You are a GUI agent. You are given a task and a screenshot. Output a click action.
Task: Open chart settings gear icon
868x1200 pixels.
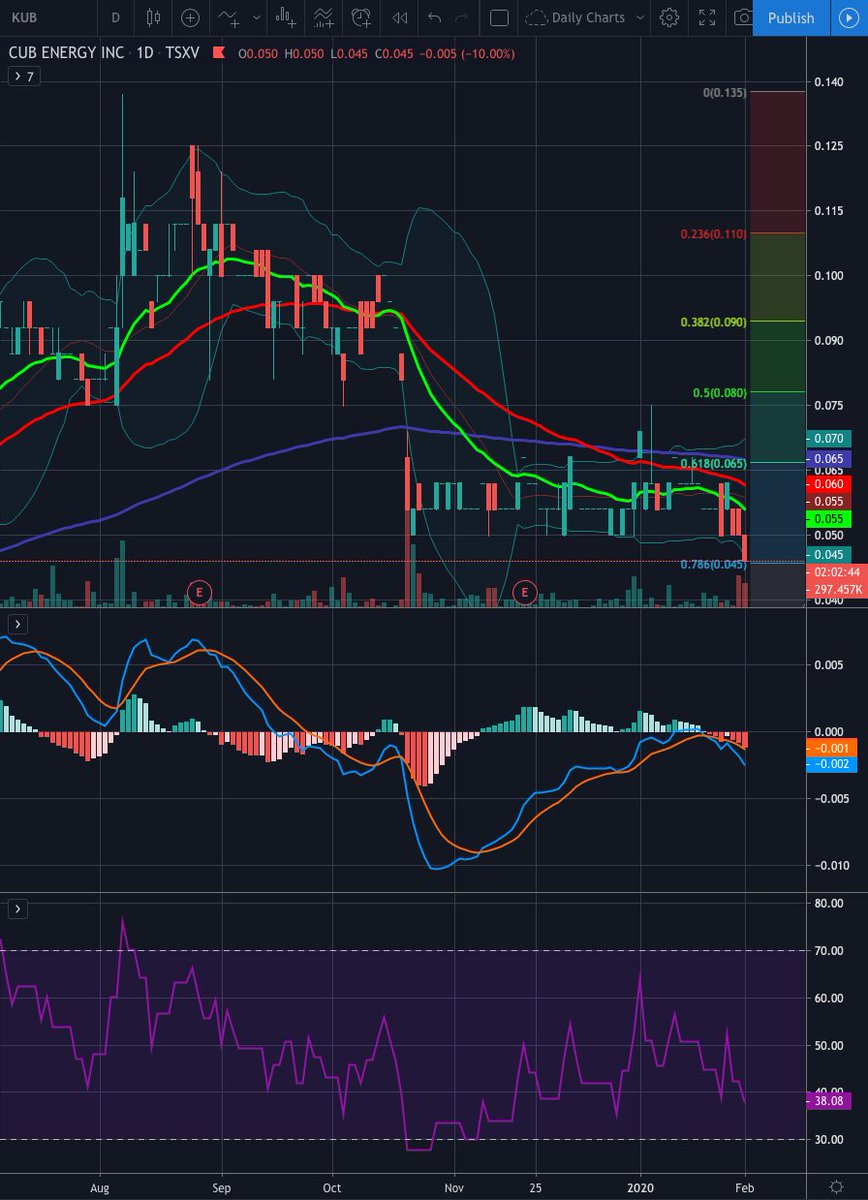click(x=670, y=17)
